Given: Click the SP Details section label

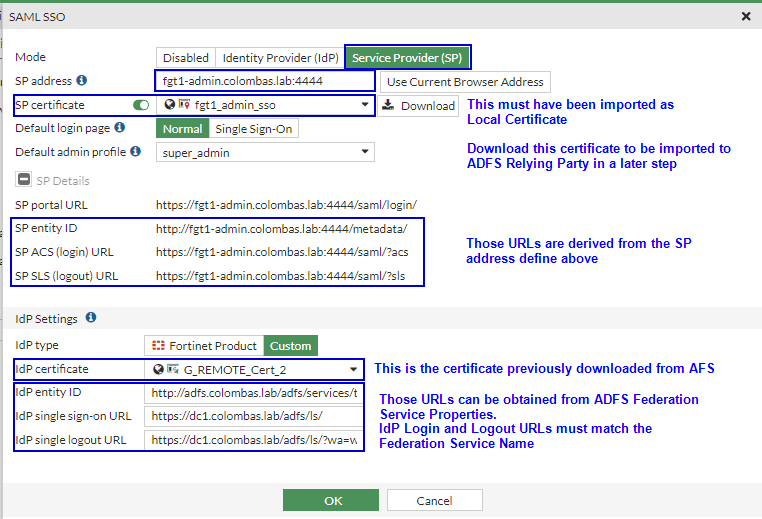Looking at the screenshot, I should tap(63, 181).
